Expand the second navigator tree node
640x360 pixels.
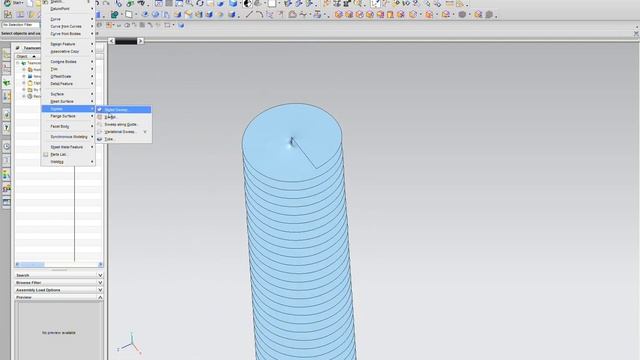click(x=24, y=70)
